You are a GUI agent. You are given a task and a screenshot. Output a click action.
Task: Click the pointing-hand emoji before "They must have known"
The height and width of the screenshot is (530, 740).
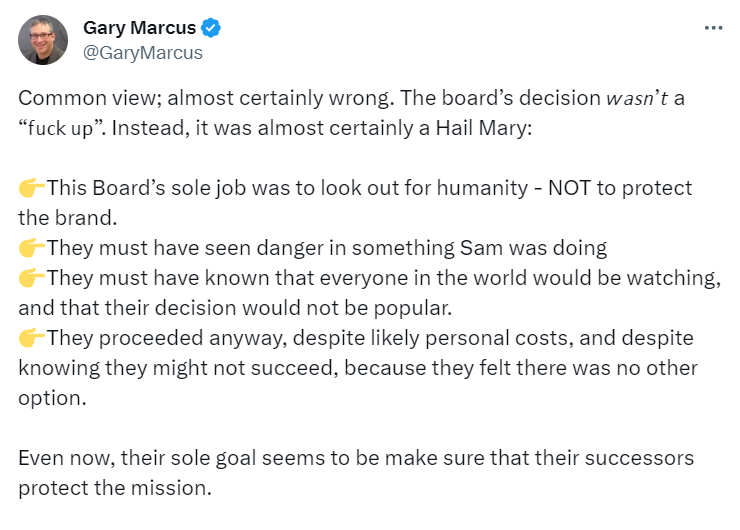[x=32, y=278]
